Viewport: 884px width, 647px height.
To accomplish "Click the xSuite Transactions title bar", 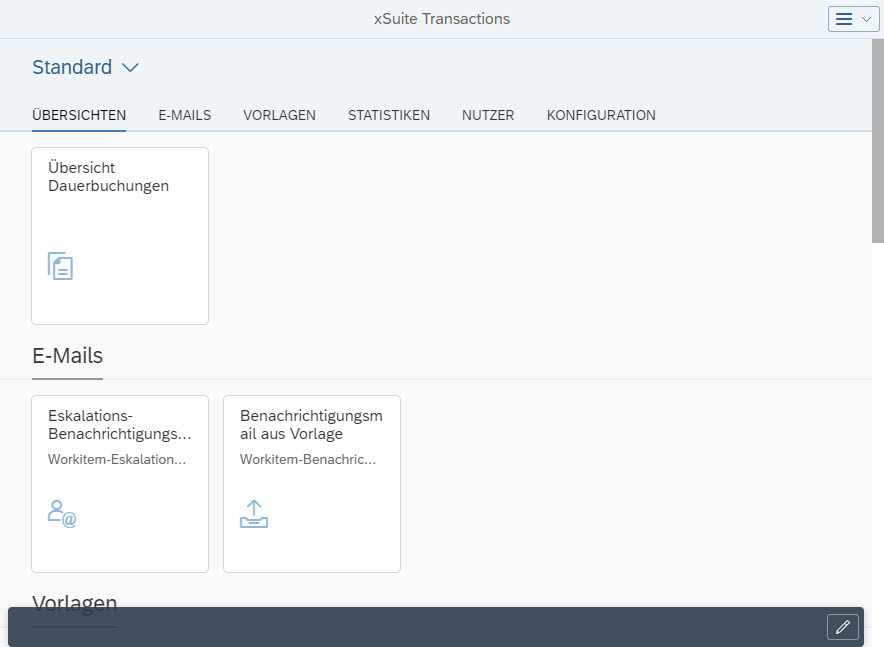I will click(x=442, y=18).
